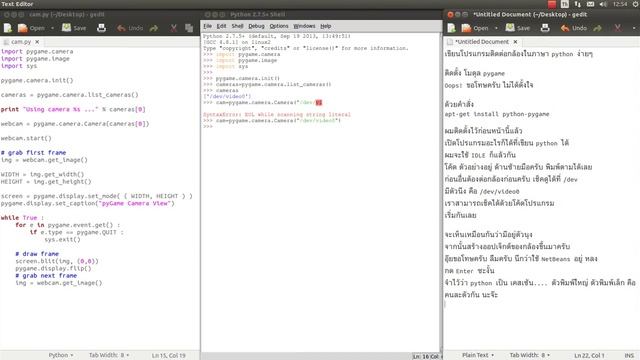The height and width of the screenshot is (360, 640).
Task: Expand recent files arrow in Untitled Document gedit
Action: 496,28
